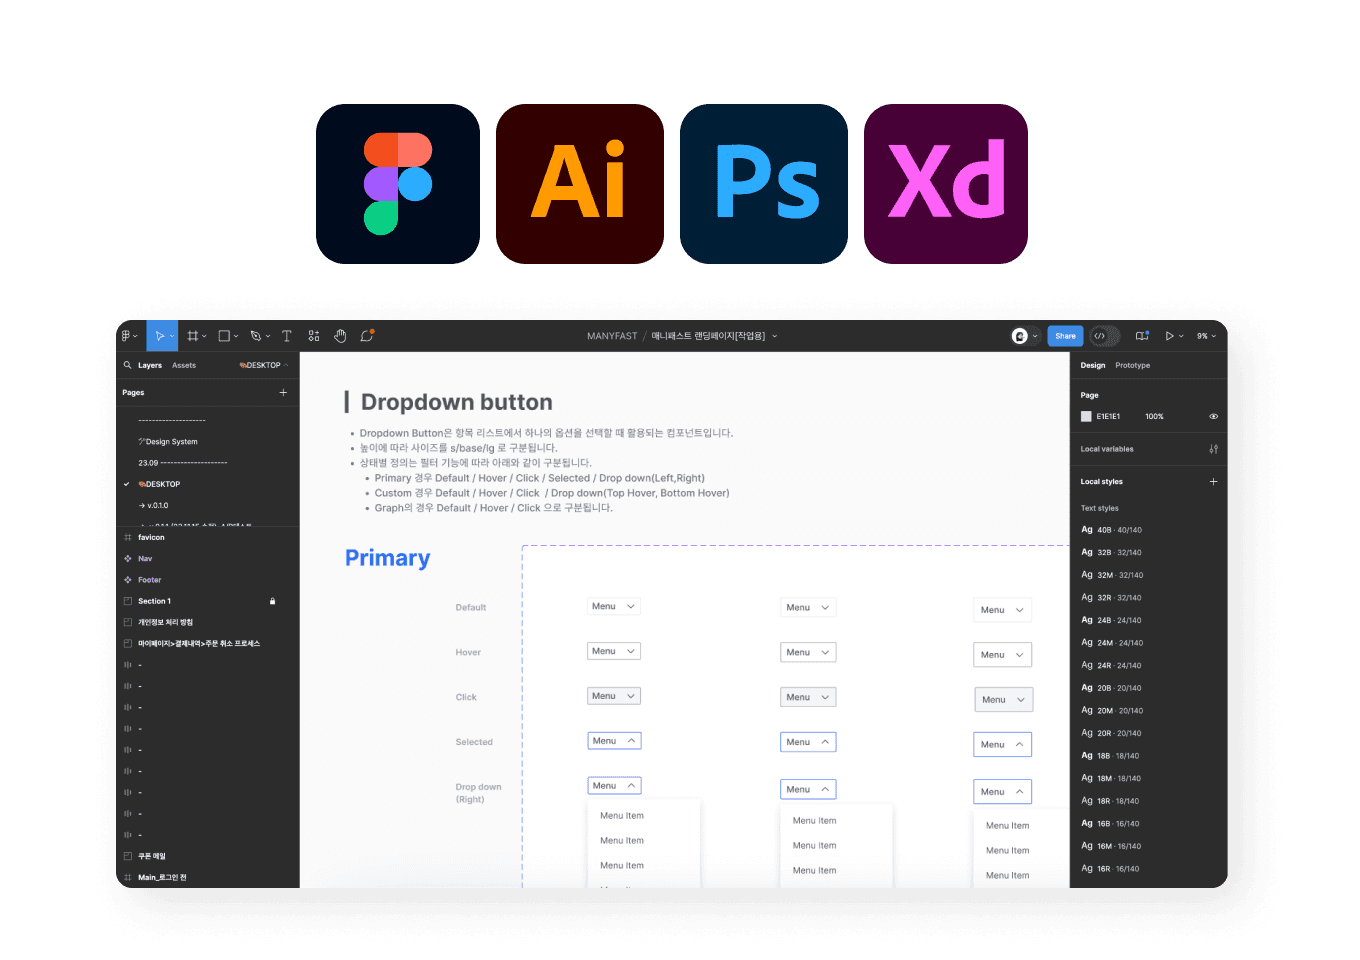
Task: Select the favicon layer
Action: click(x=151, y=537)
